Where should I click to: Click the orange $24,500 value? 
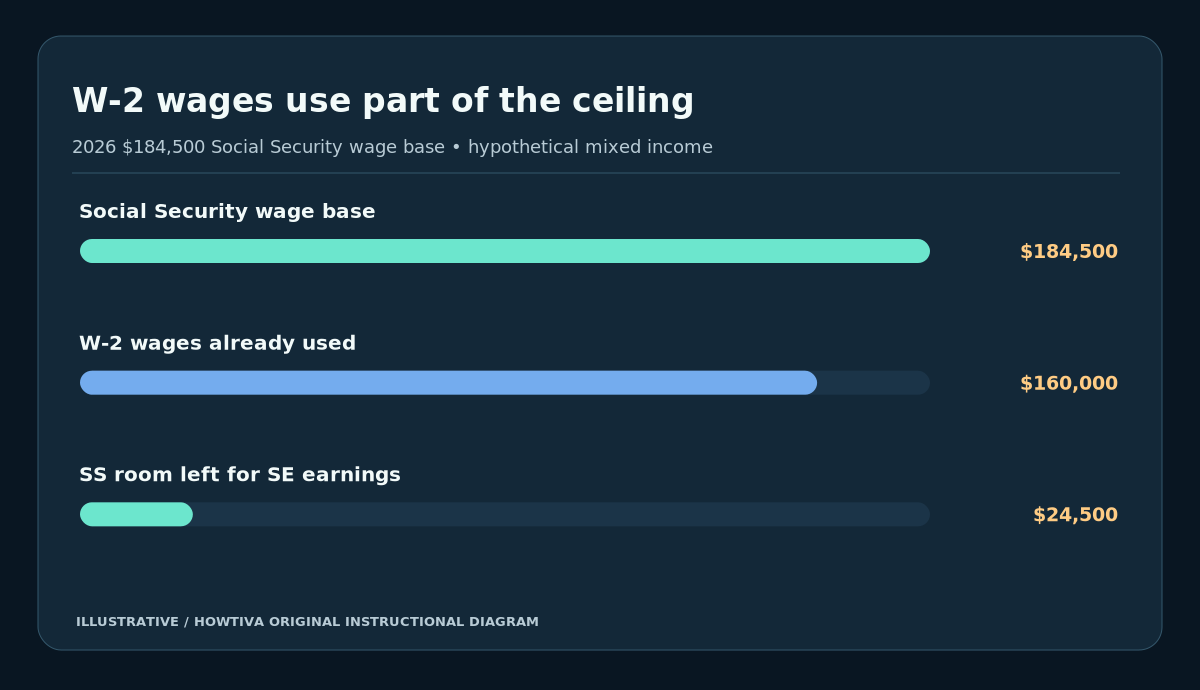pos(1075,515)
